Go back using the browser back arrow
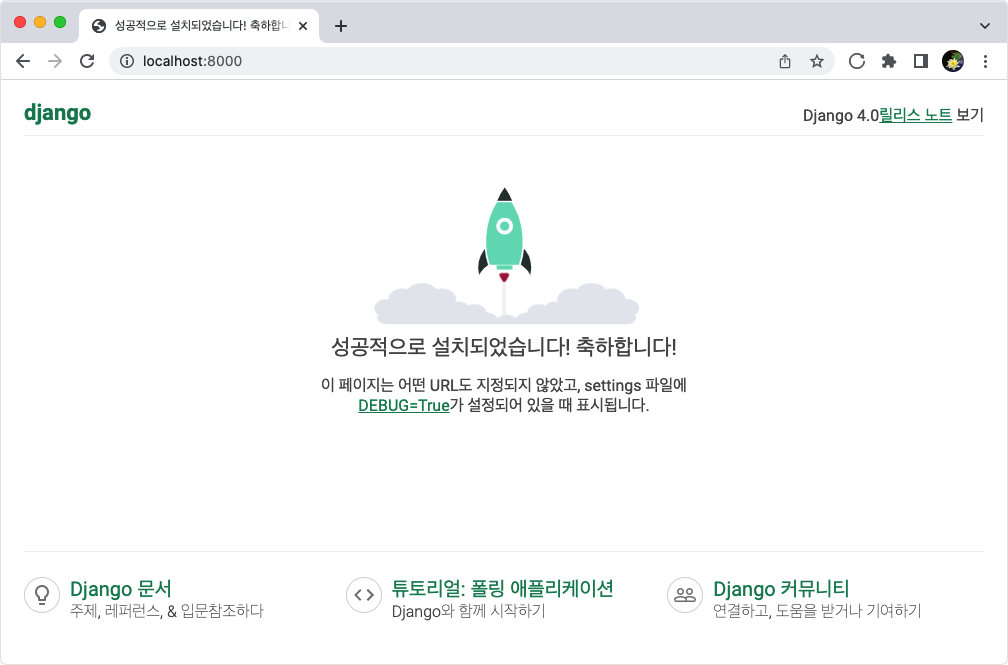The image size is (1008, 665). tap(23, 61)
